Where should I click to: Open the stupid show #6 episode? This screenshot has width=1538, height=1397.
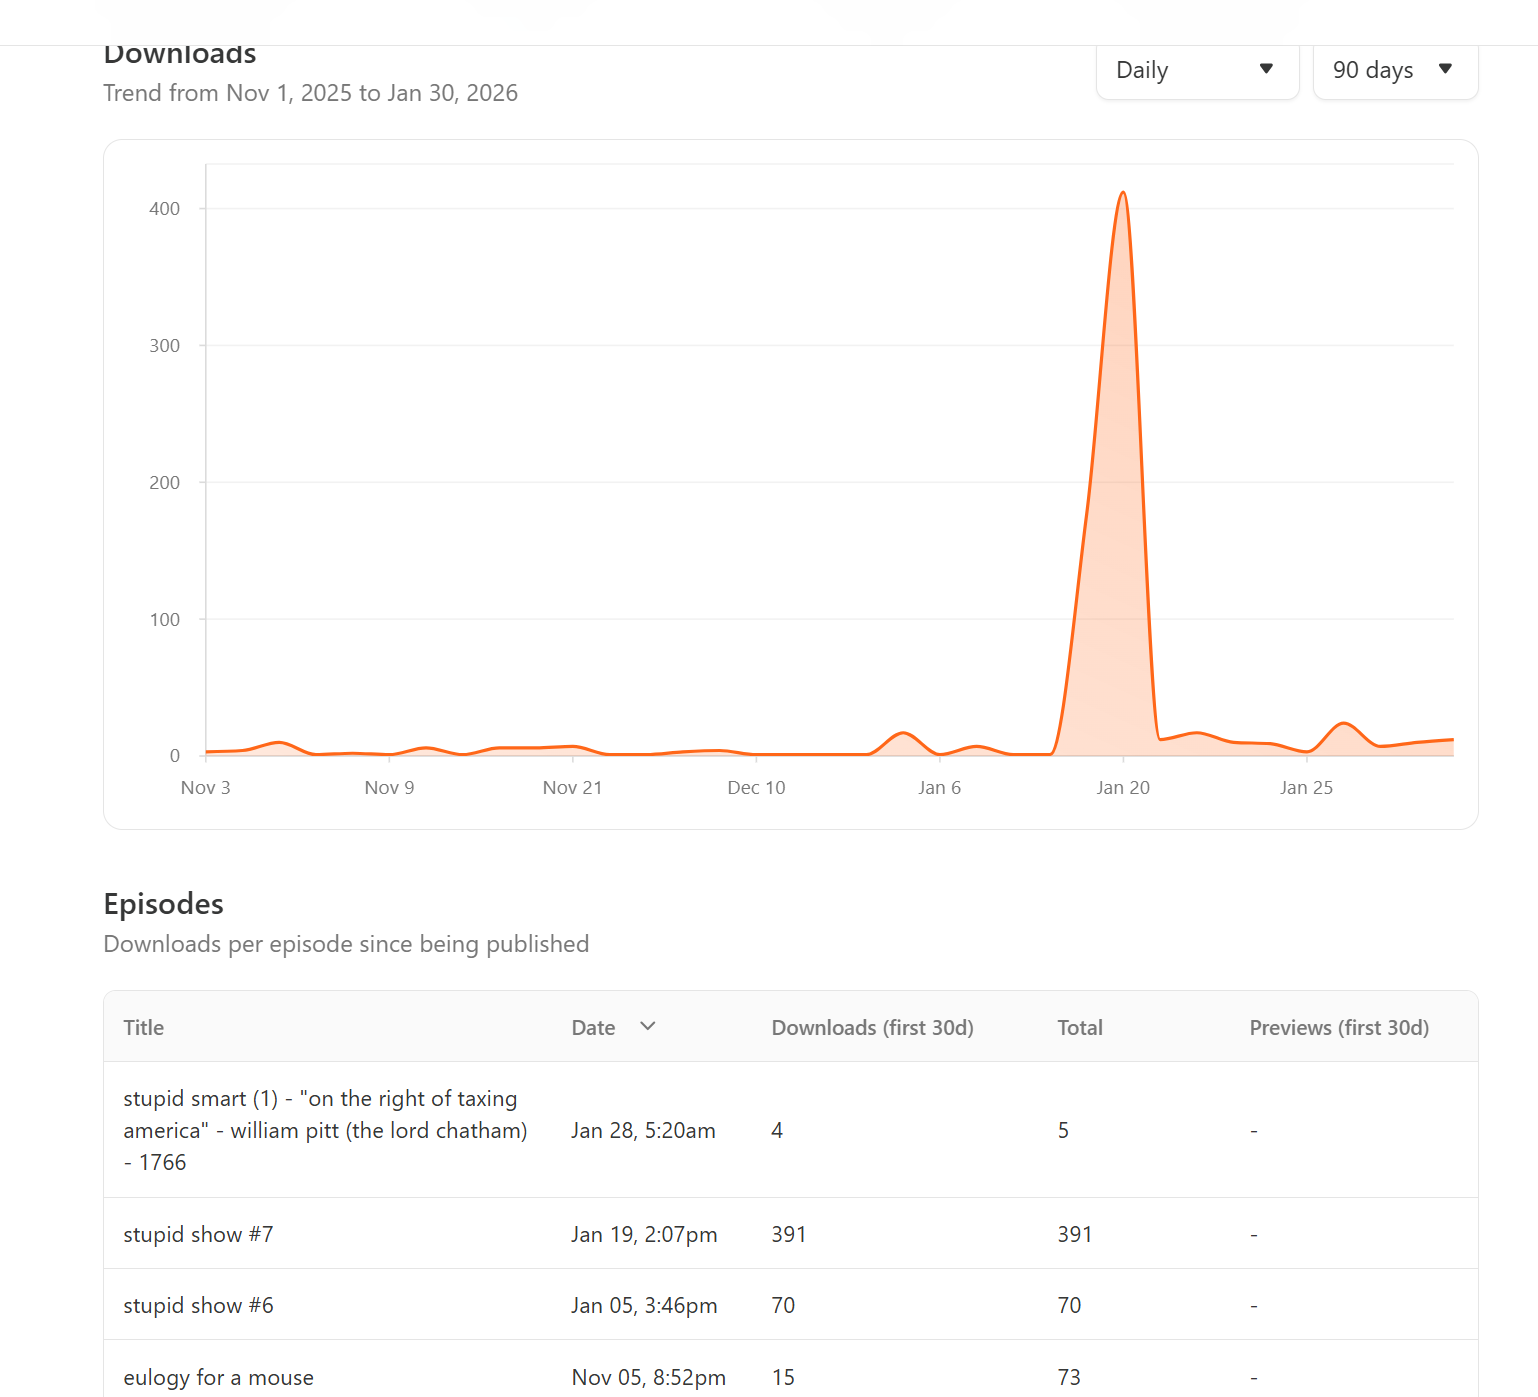click(x=198, y=1305)
